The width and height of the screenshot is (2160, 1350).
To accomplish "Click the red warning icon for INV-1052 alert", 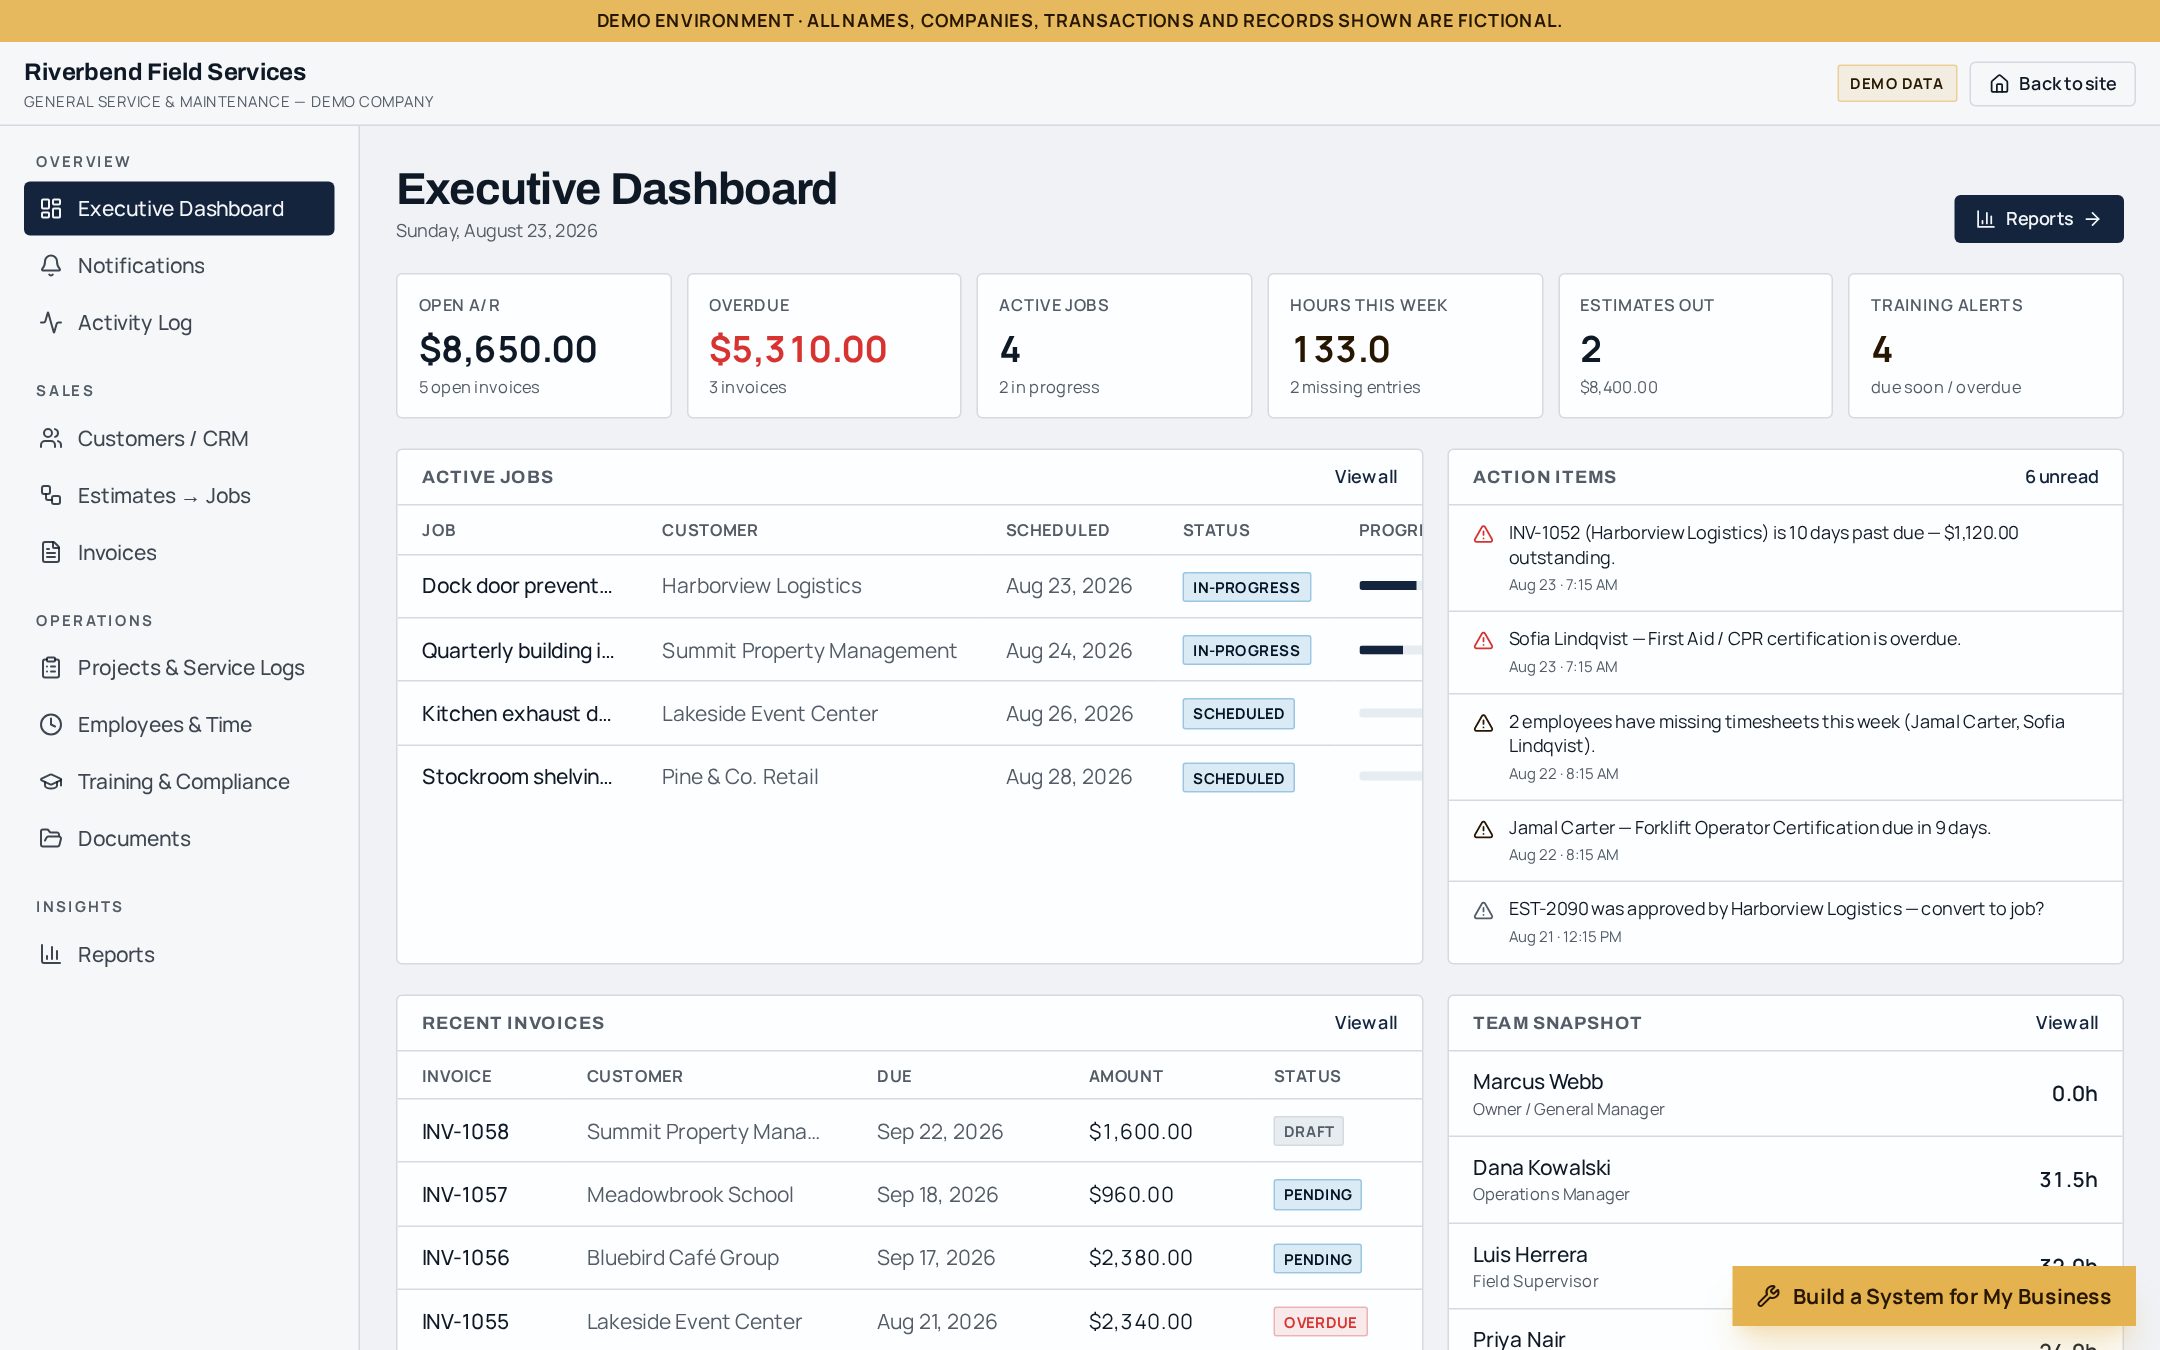I will click(x=1484, y=534).
